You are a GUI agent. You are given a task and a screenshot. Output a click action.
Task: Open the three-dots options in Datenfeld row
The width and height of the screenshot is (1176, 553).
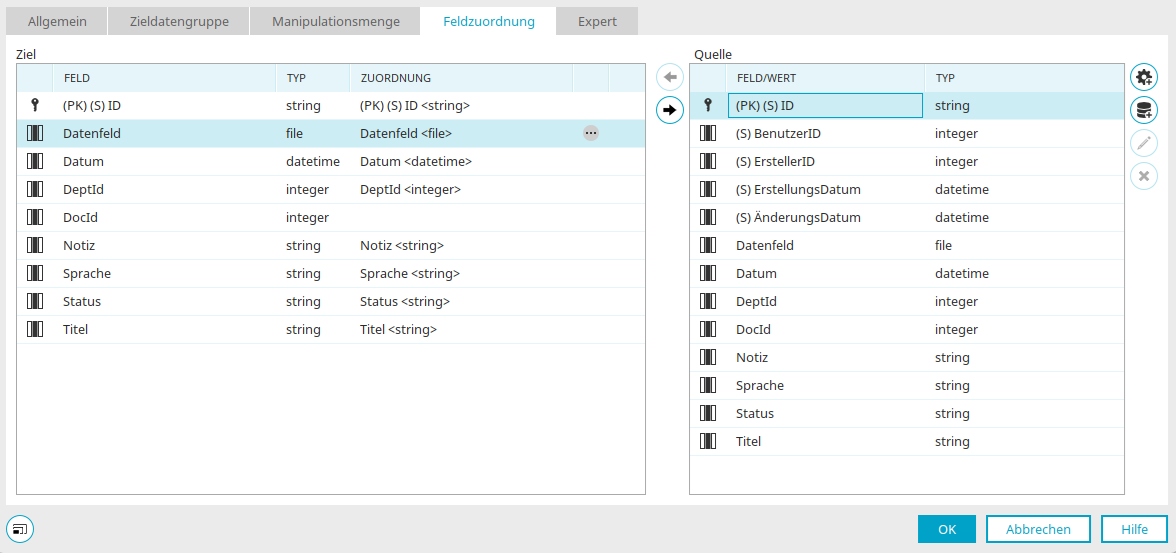(x=591, y=134)
